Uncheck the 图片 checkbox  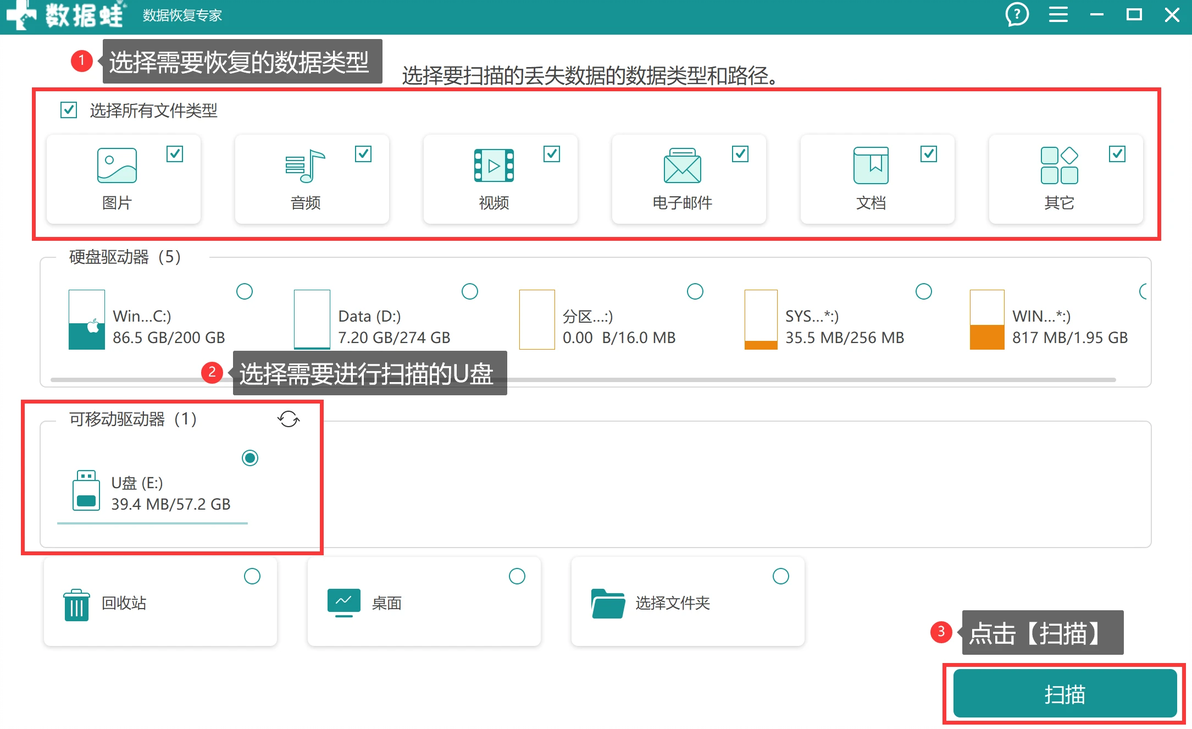pos(175,154)
